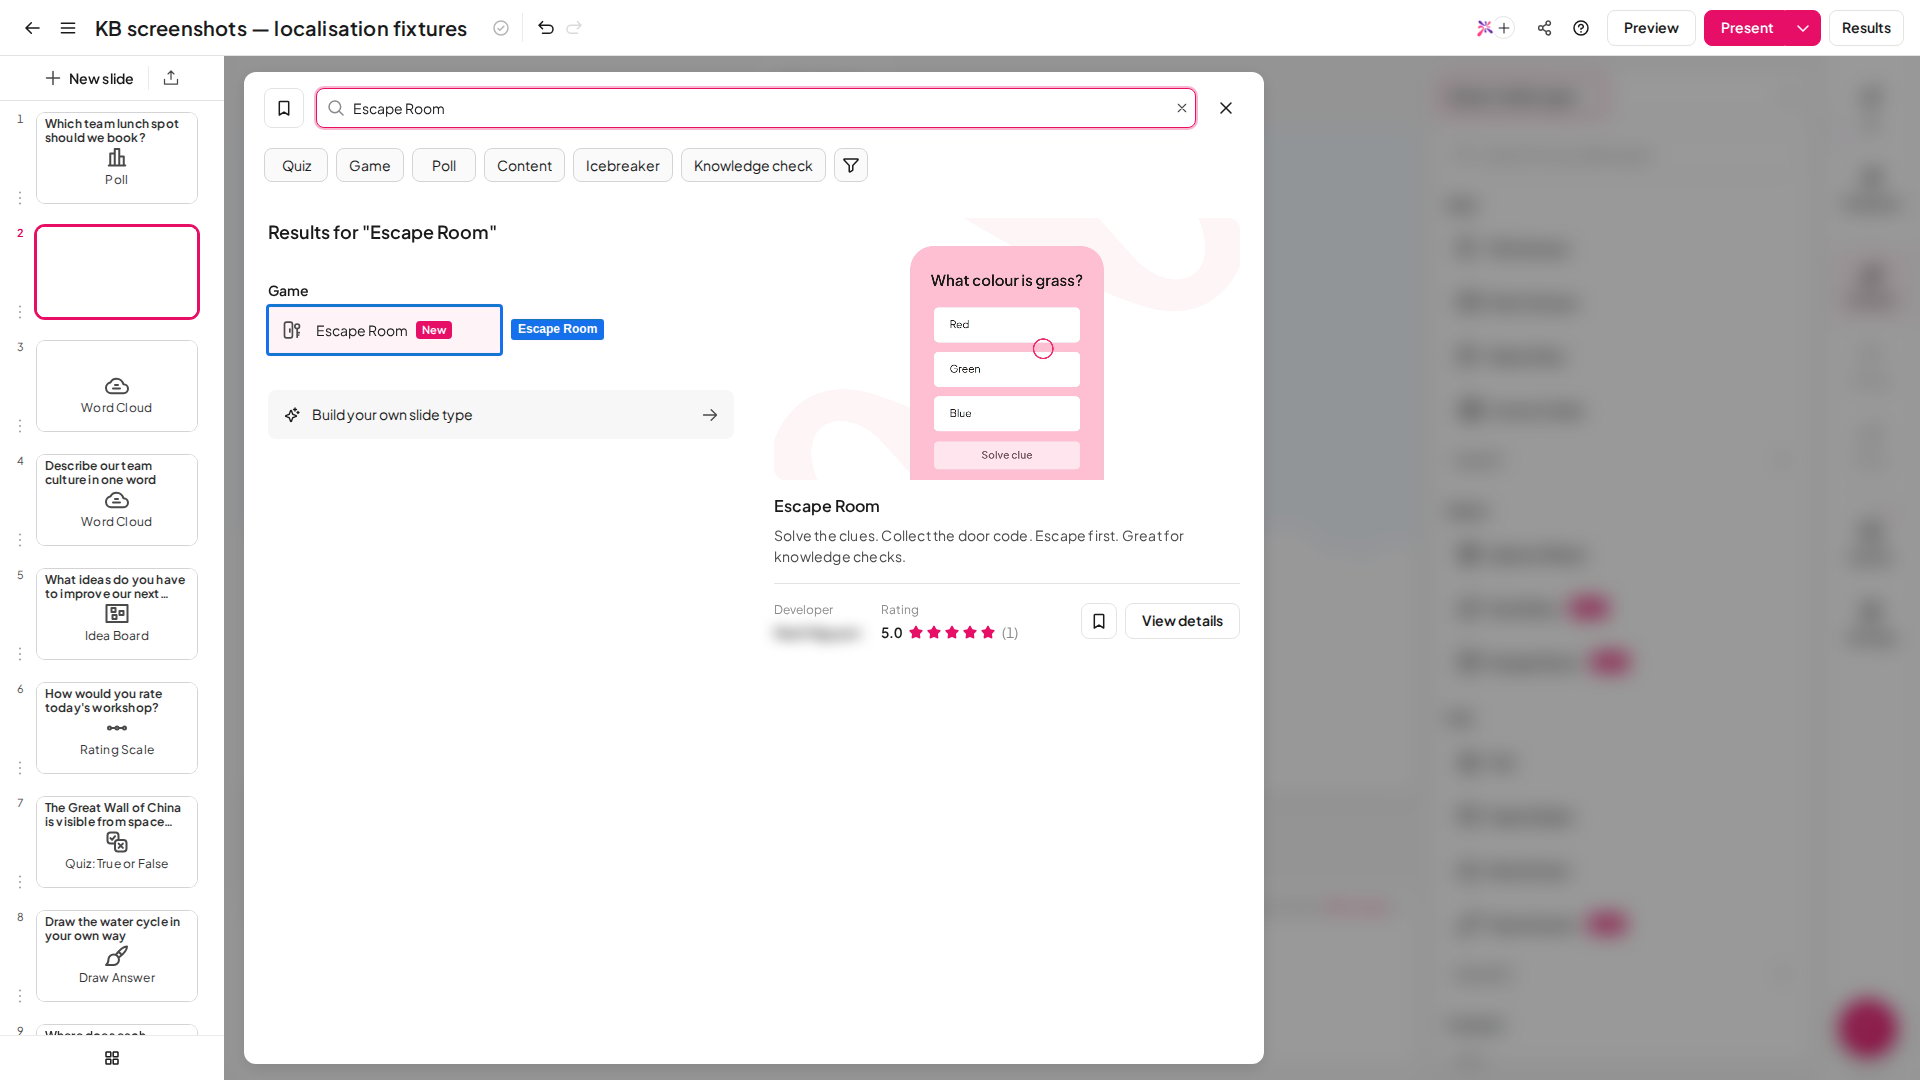The width and height of the screenshot is (1920, 1080).
Task: Click the 5.0 star rating
Action: click(949, 632)
